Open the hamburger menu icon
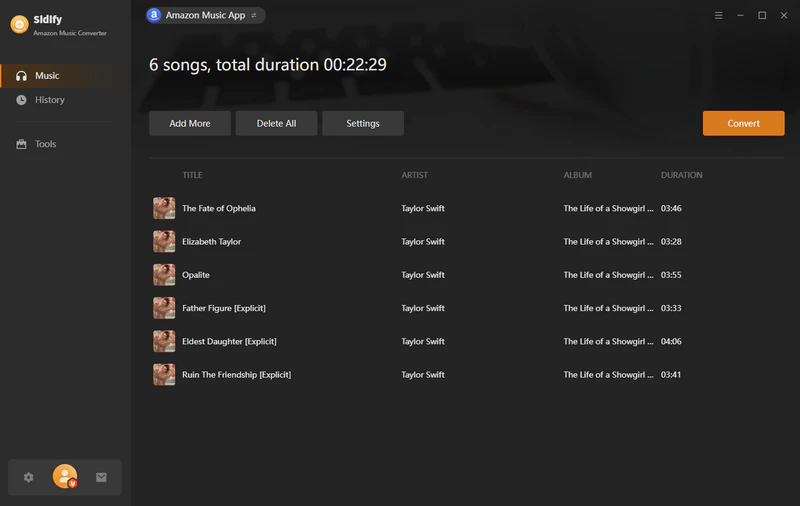This screenshot has height=506, width=800. 719,16
